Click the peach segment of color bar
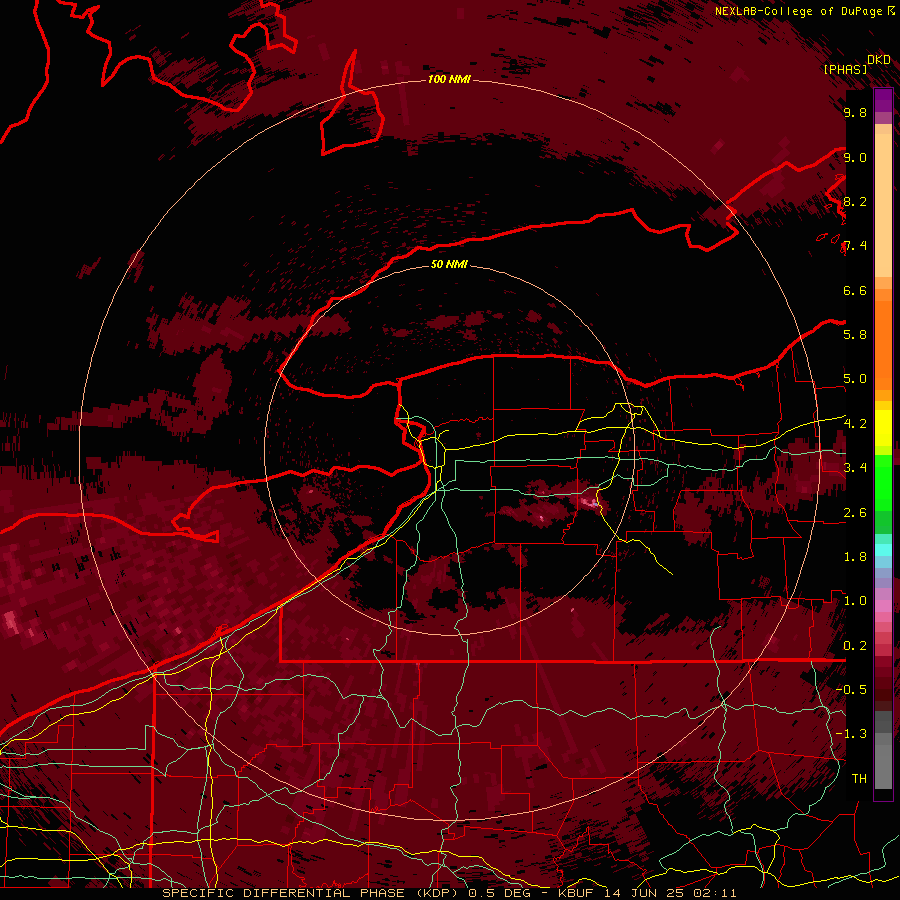This screenshot has width=900, height=900. pyautogui.click(x=883, y=205)
